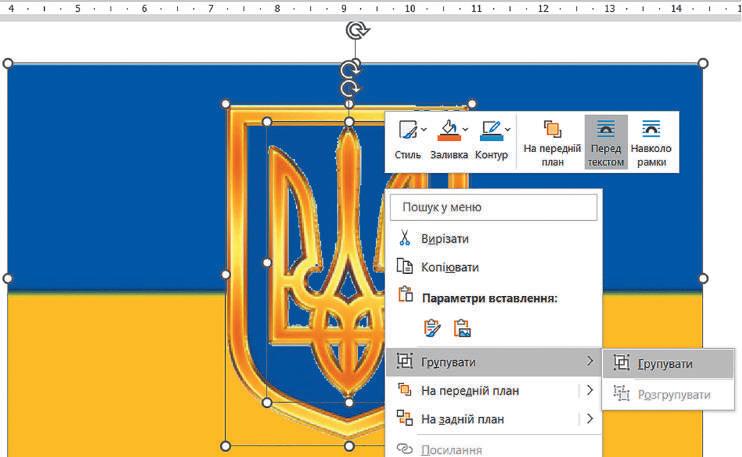Click the Посилання menu entry
Screen dimensions: 742x457
click(x=494, y=449)
